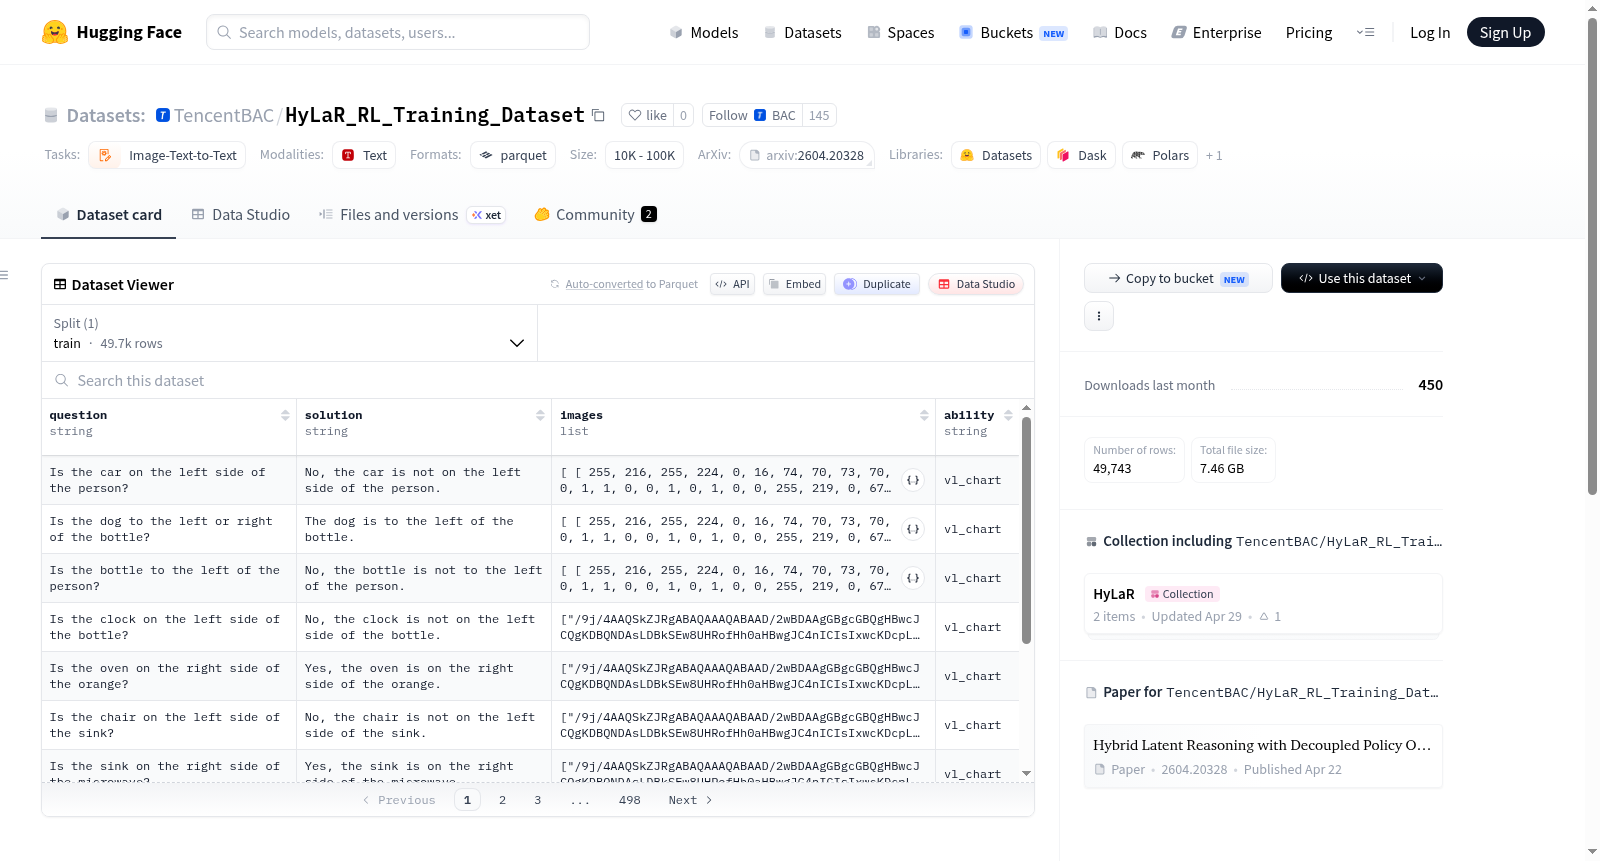1600x861 pixels.
Task: Open the TencentBAC owner link in title
Action: [x=224, y=115]
